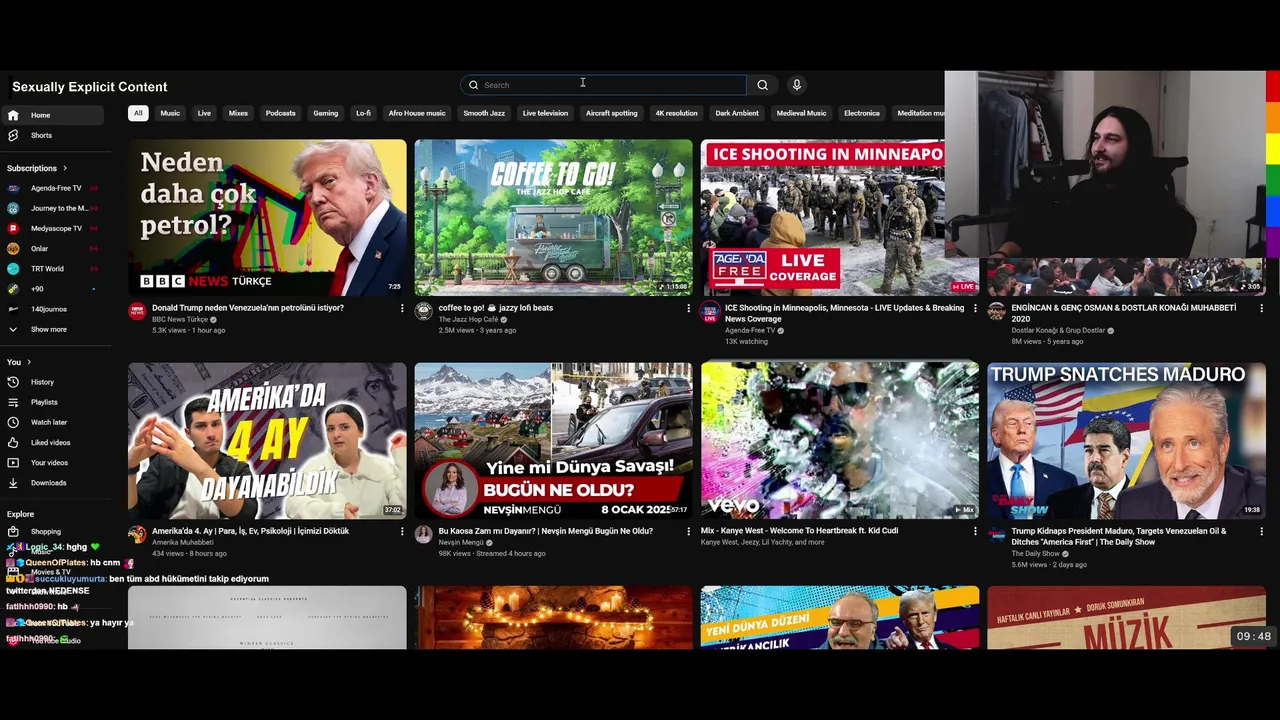Open title 'Trump Kidnaps President Maduro' video

coord(1118,536)
